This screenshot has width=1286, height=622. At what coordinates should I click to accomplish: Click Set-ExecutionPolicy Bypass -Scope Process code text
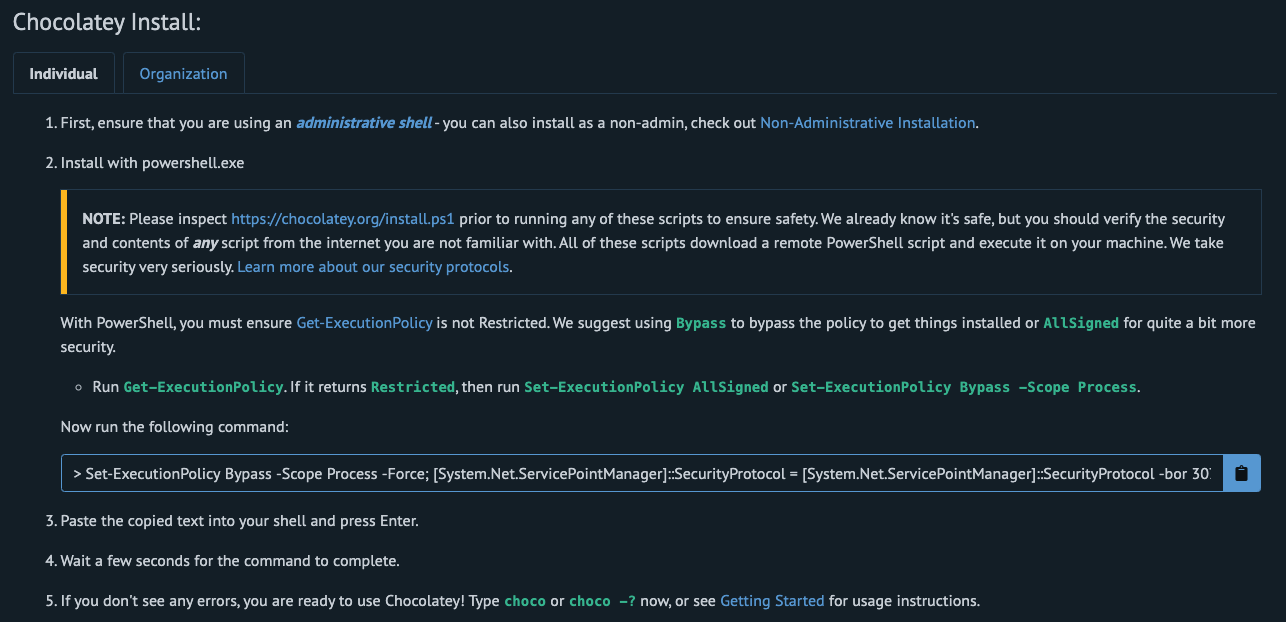964,387
